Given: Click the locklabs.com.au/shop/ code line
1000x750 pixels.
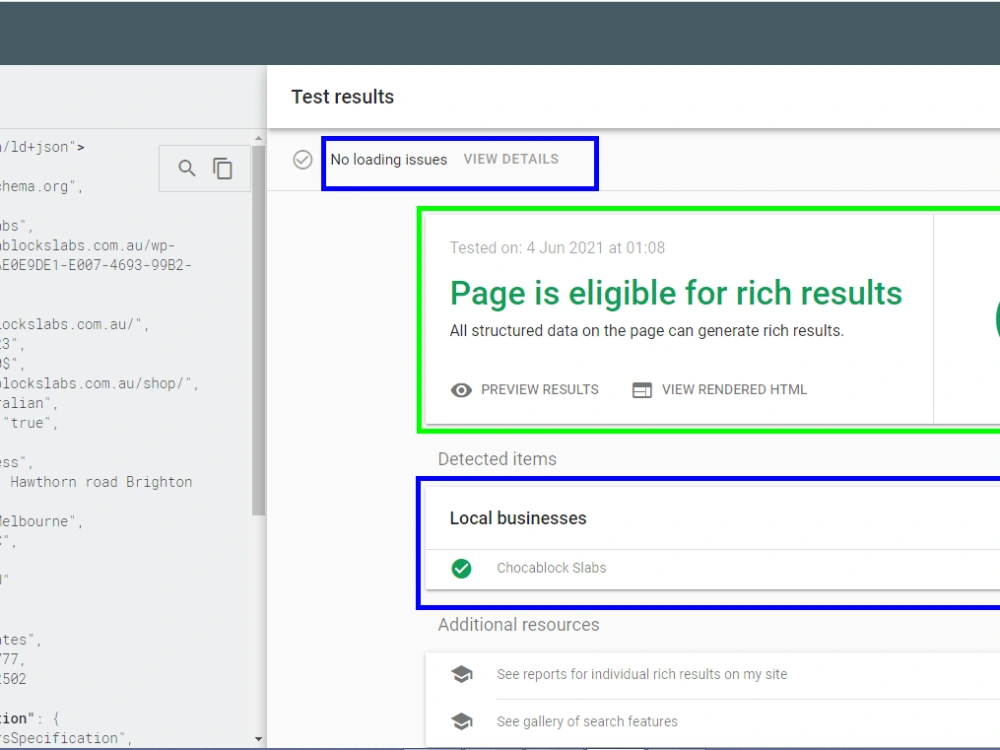Looking at the screenshot, I should pos(99,384).
